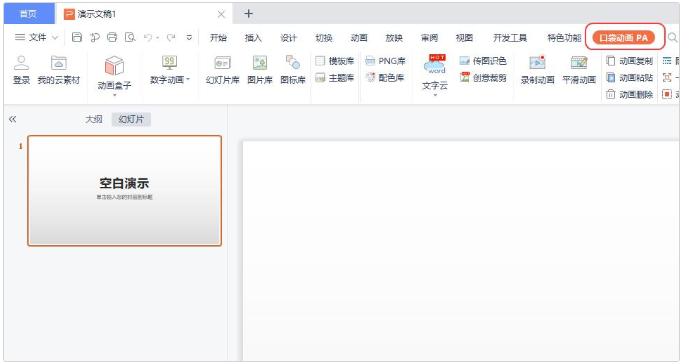689x364 pixels.
Task: Open the 主题库 theme library
Action: click(x=335, y=78)
